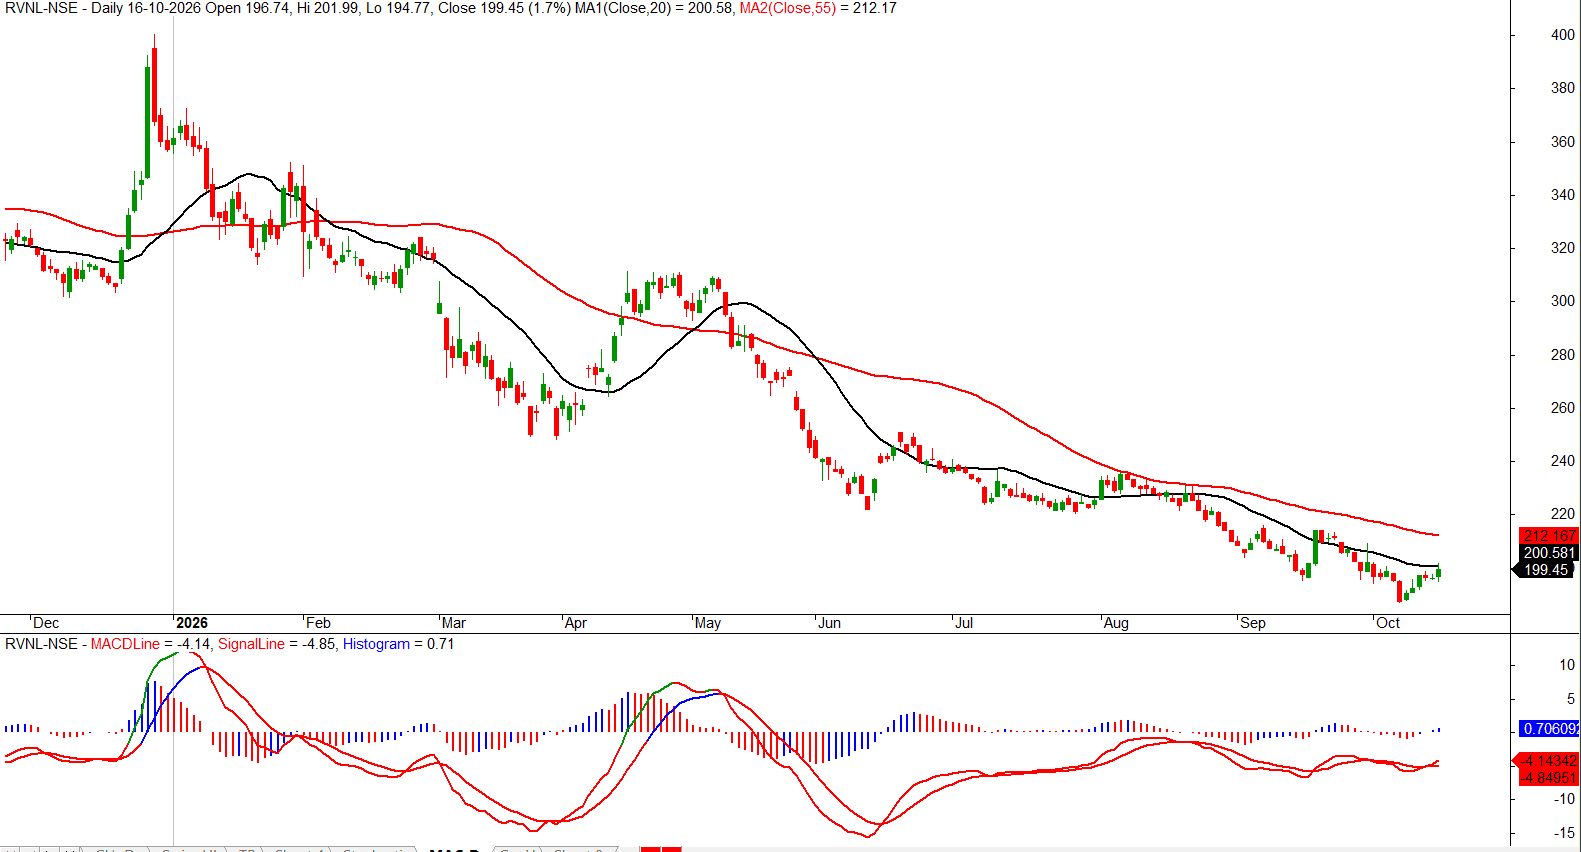The width and height of the screenshot is (1581, 852).
Task: Click the May label on time axis
Action: 708,623
